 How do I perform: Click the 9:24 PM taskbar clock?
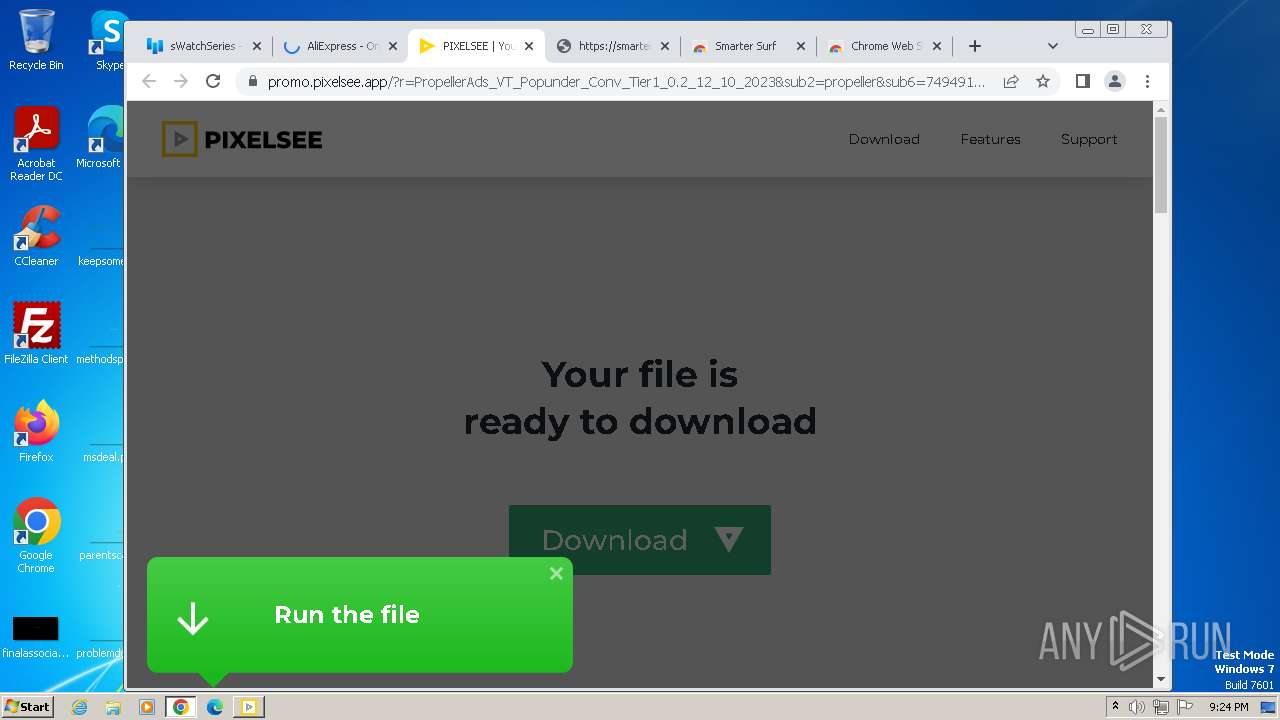tap(1228, 707)
